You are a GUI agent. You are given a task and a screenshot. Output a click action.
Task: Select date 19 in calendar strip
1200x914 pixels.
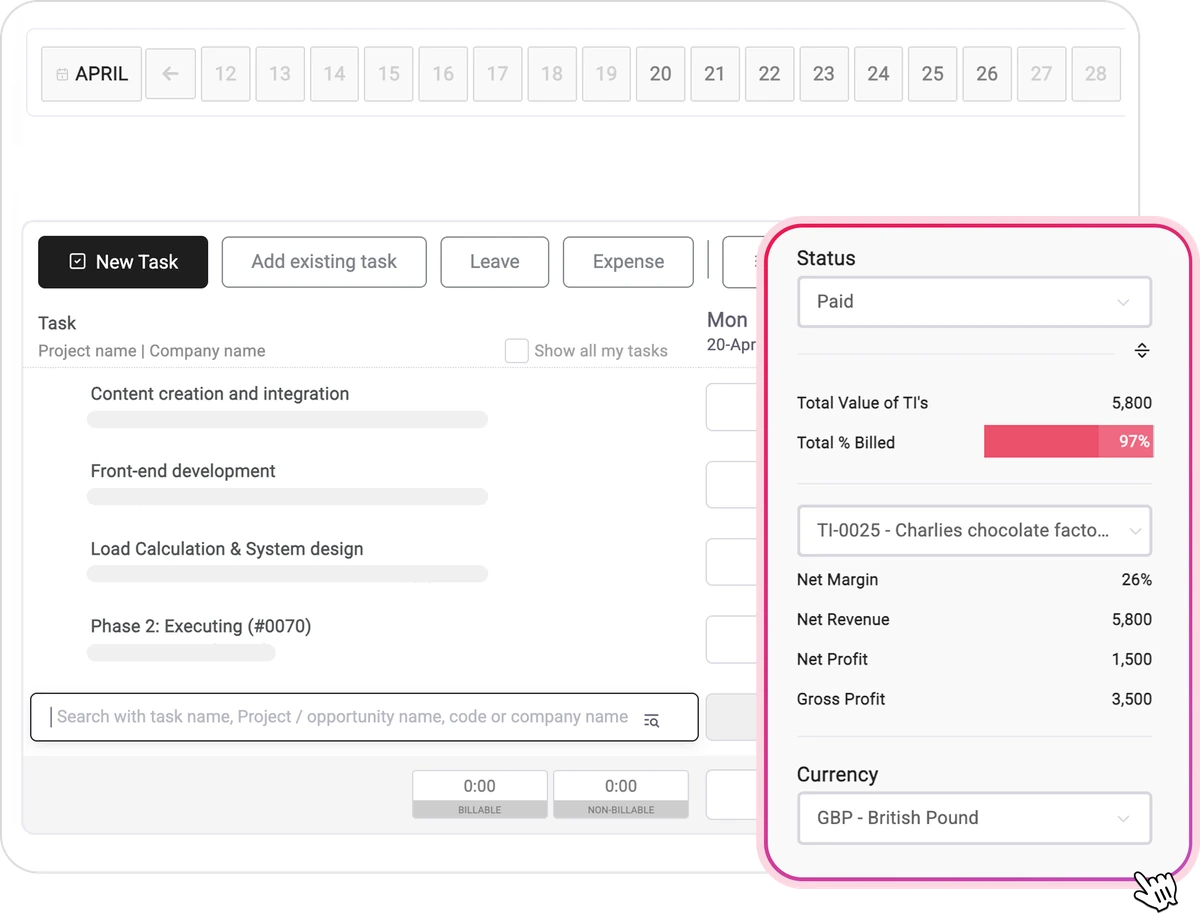coord(606,74)
